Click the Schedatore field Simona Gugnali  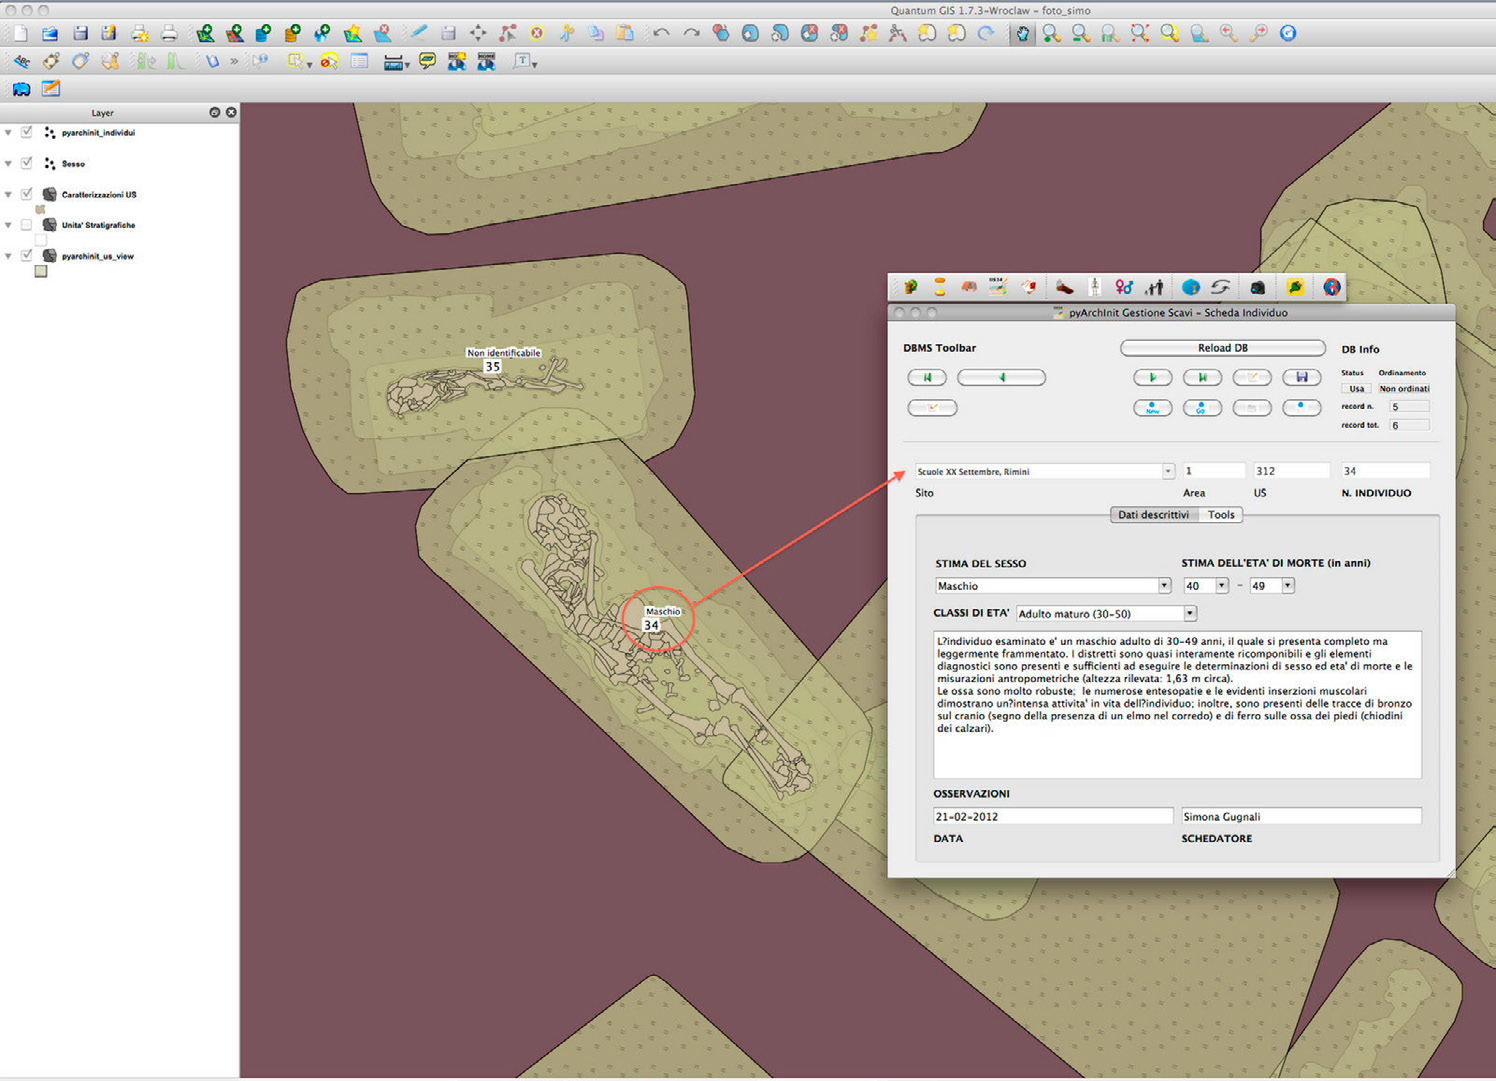tap(1301, 817)
